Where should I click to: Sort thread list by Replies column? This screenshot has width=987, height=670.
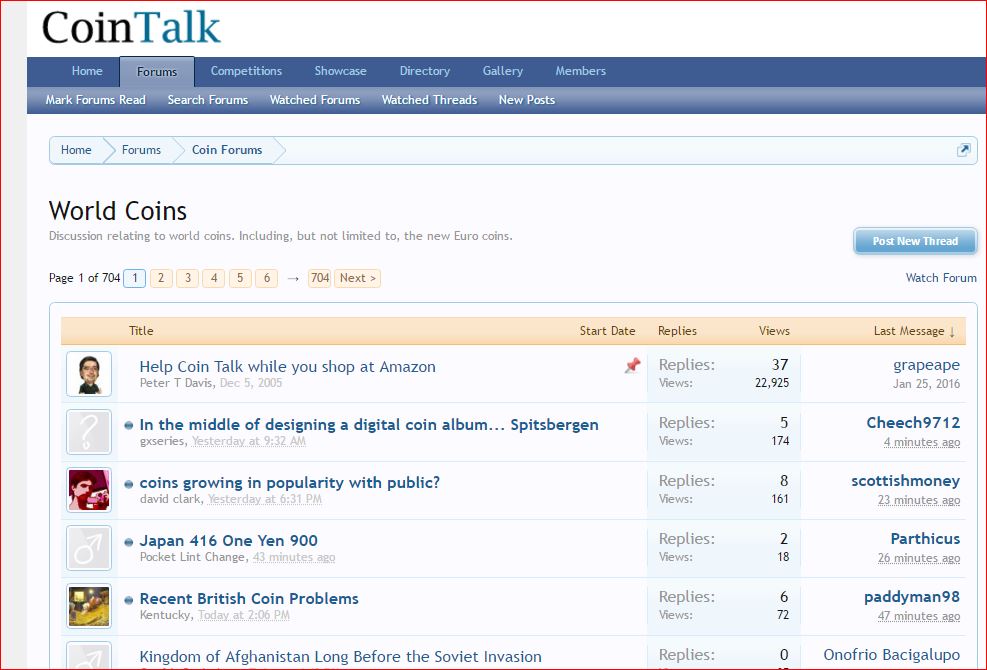tap(677, 331)
